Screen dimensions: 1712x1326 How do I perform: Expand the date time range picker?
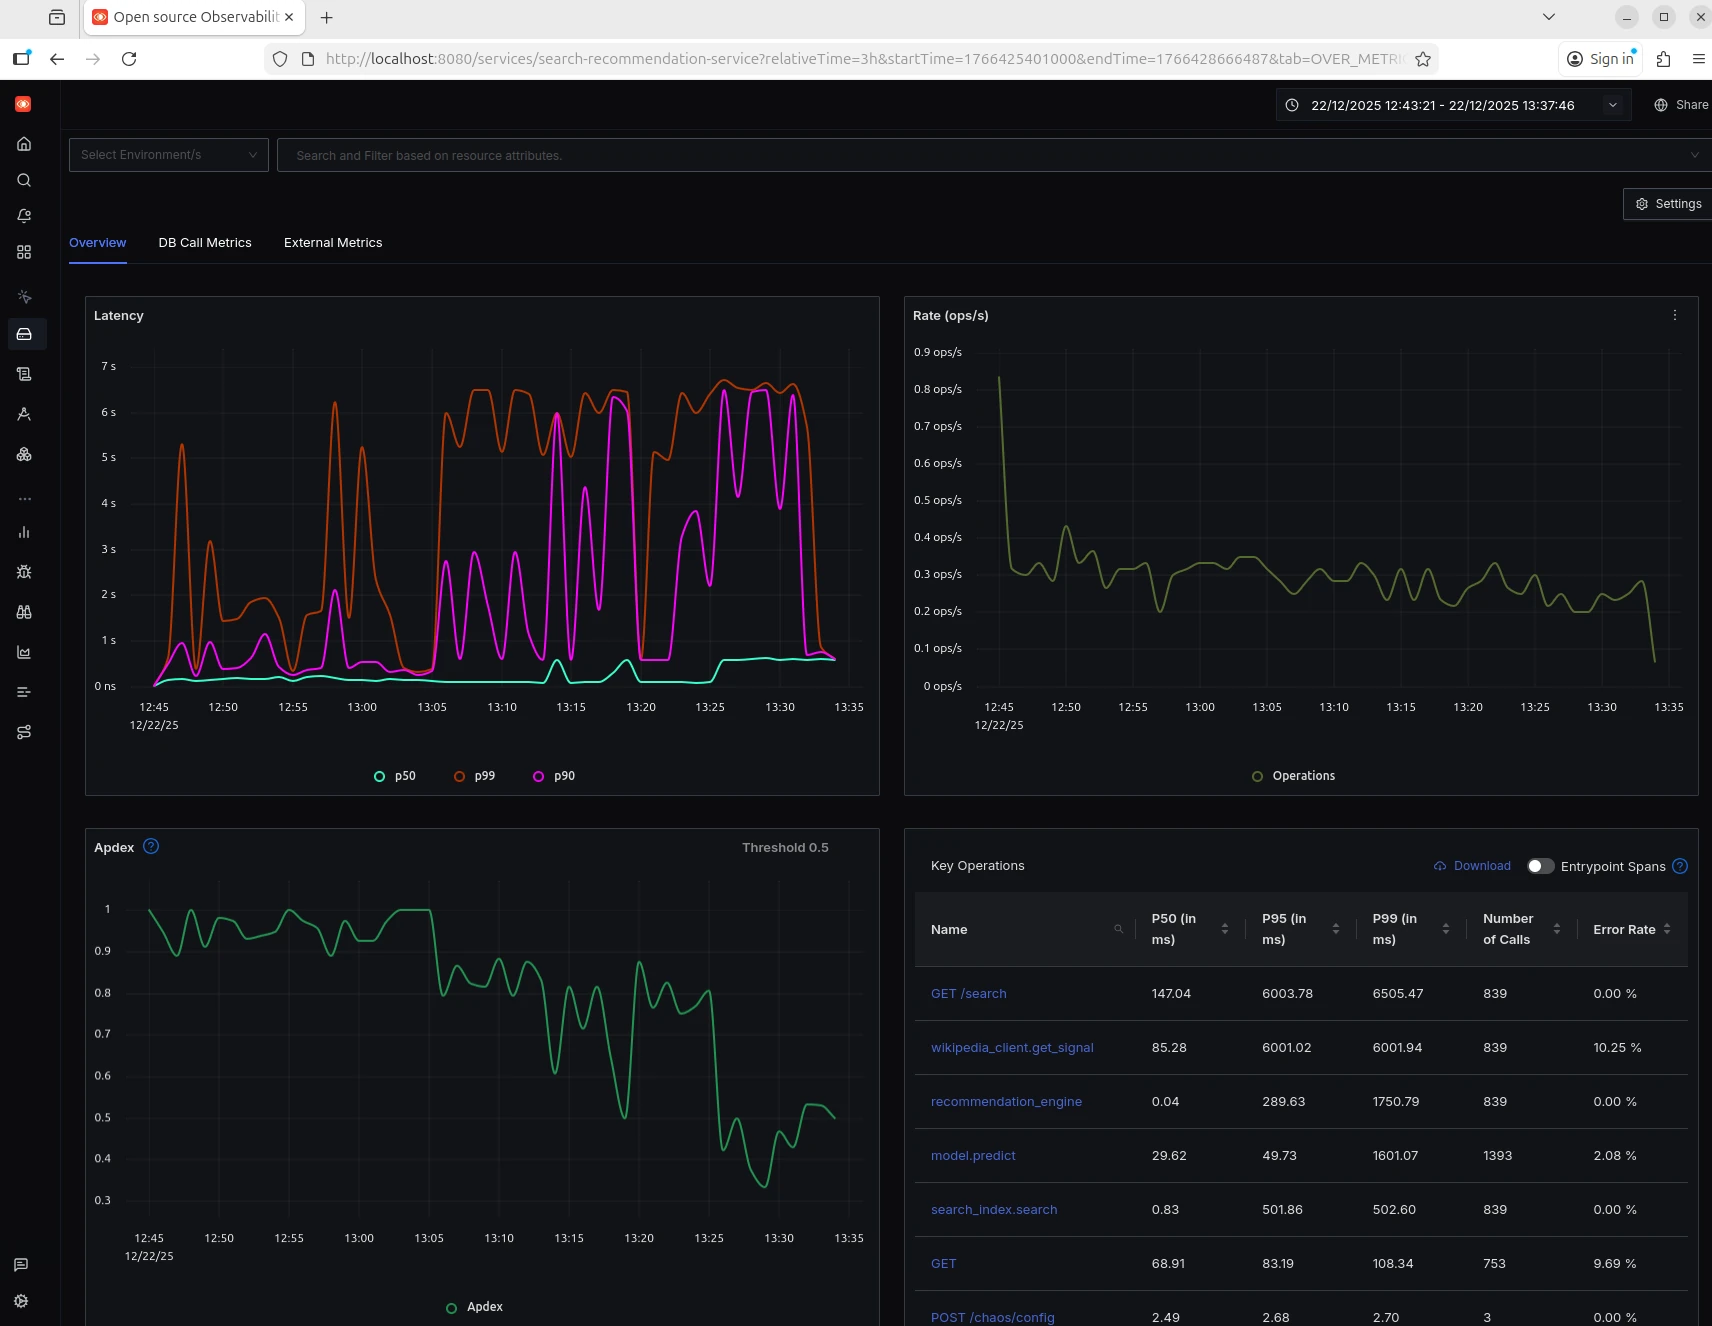click(x=1612, y=105)
